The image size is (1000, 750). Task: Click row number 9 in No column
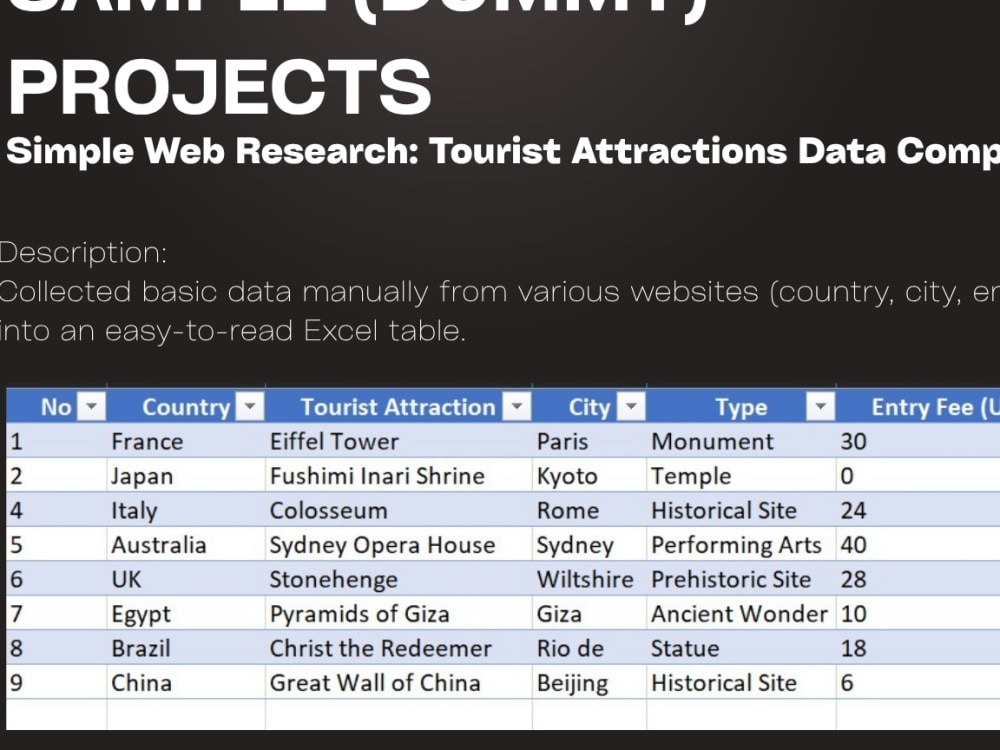[57, 682]
